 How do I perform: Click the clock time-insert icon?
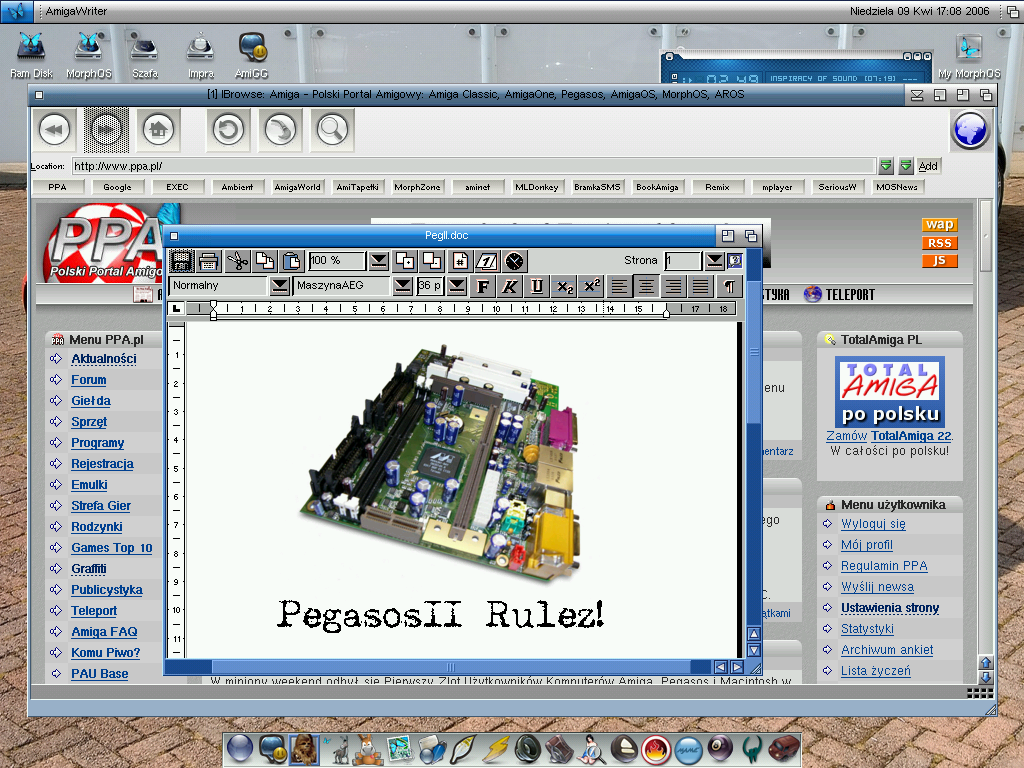point(515,261)
